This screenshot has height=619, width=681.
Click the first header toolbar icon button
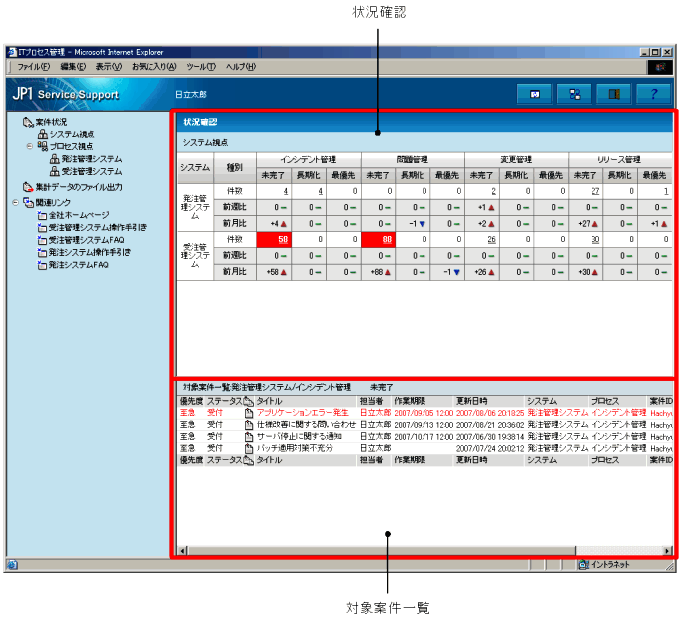click(x=534, y=94)
